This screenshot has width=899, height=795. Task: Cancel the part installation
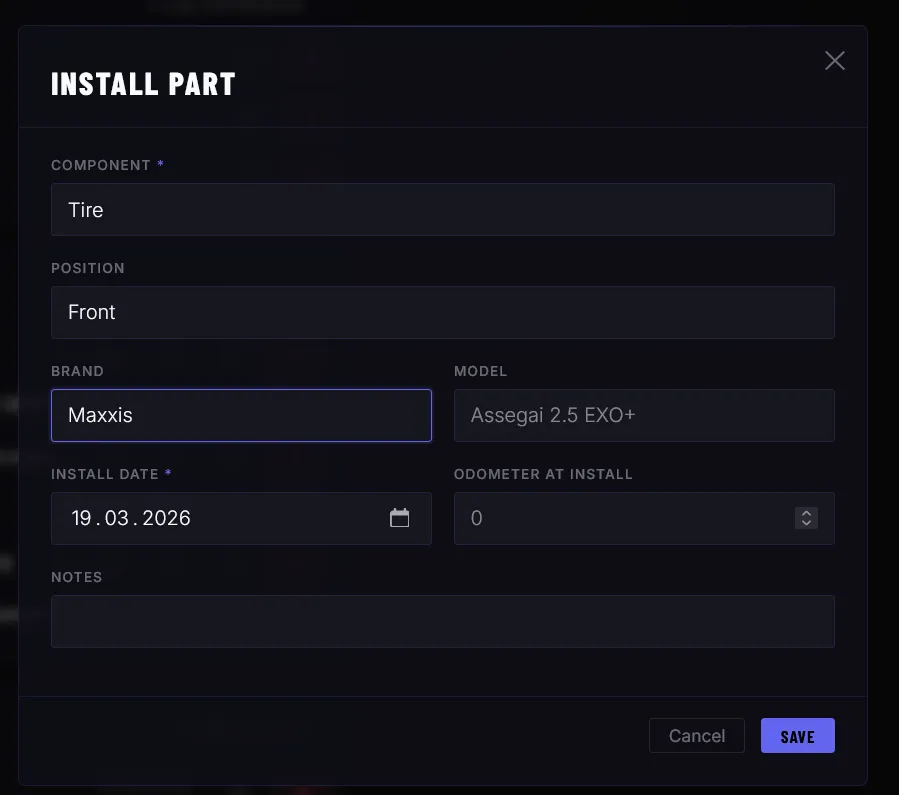(696, 735)
